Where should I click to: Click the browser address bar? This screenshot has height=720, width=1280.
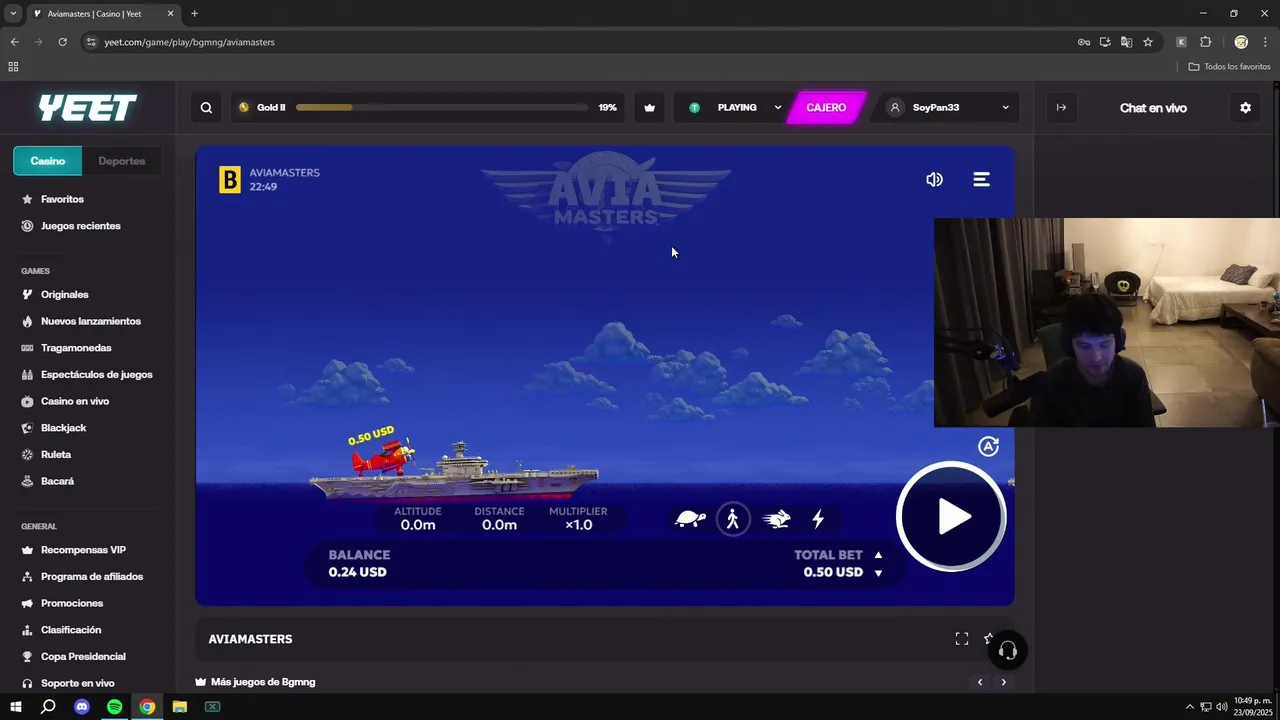[x=580, y=42]
